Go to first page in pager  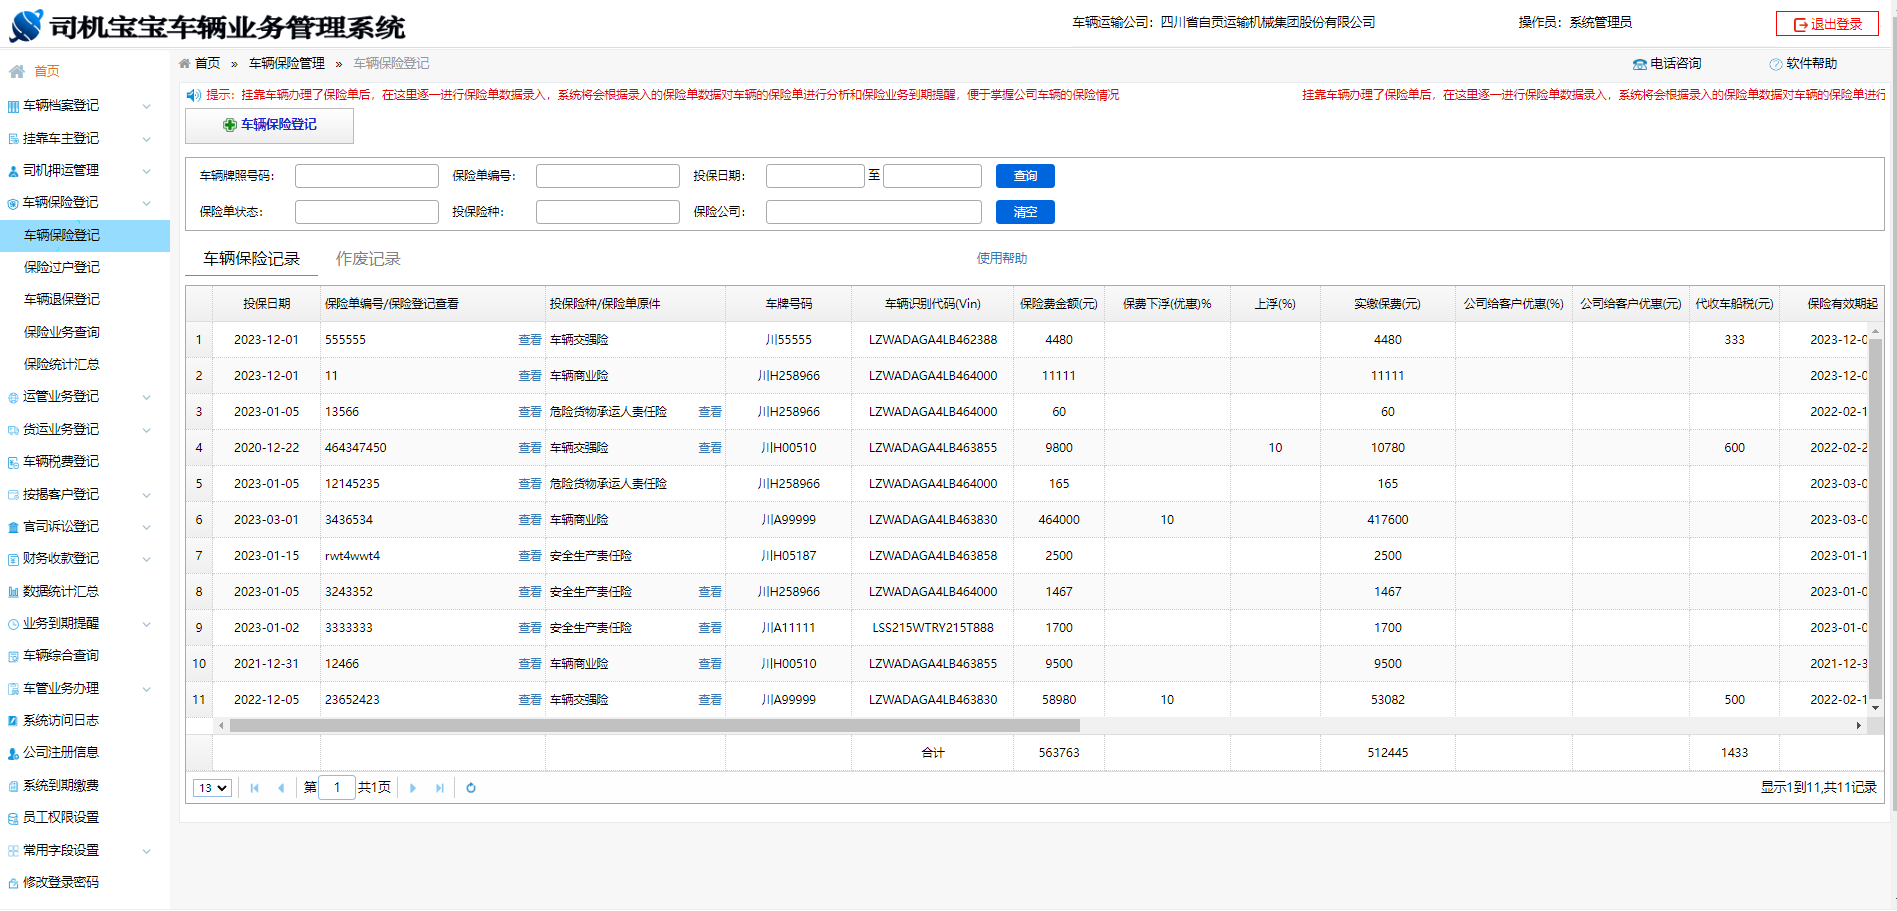[x=255, y=788]
